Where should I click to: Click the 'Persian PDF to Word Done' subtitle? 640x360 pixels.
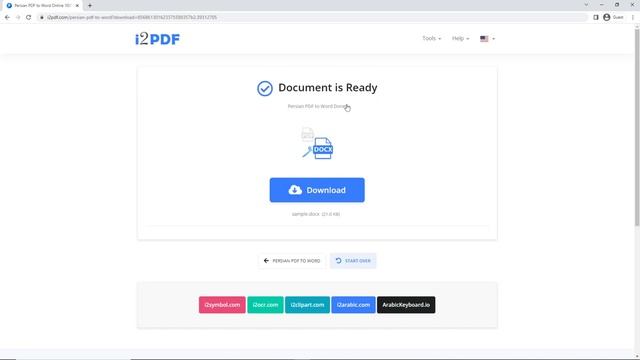pyautogui.click(x=318, y=106)
